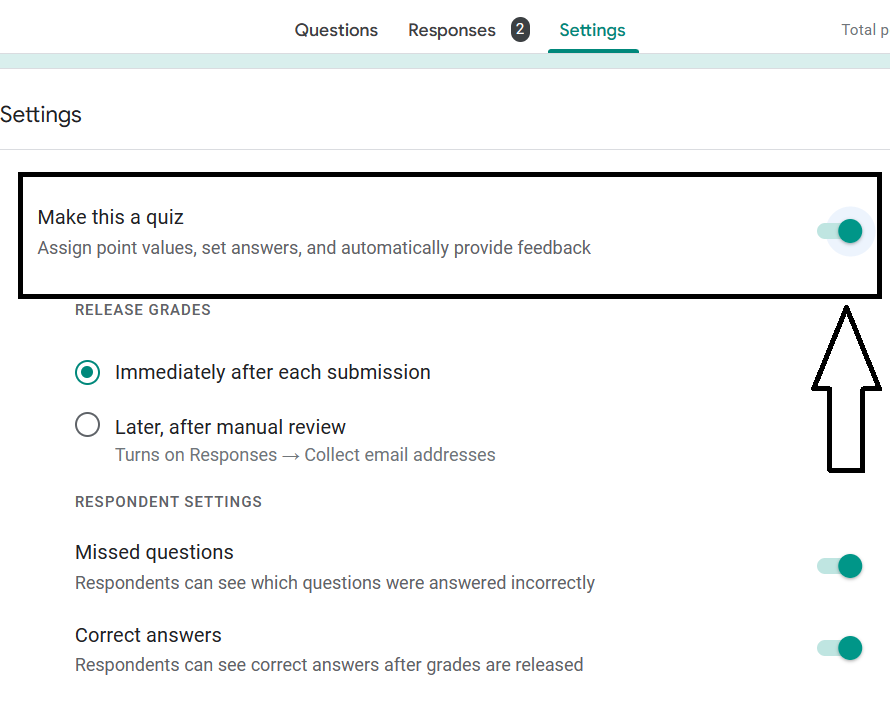890x708 pixels.
Task: Toggle the Correct answers switch
Action: click(841, 648)
